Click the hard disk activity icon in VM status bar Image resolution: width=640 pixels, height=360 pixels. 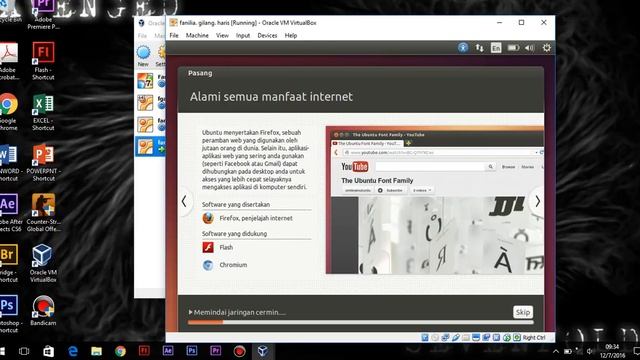pyautogui.click(x=425, y=338)
